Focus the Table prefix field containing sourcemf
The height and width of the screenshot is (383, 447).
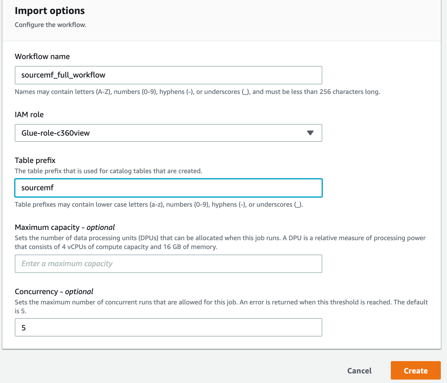point(168,188)
